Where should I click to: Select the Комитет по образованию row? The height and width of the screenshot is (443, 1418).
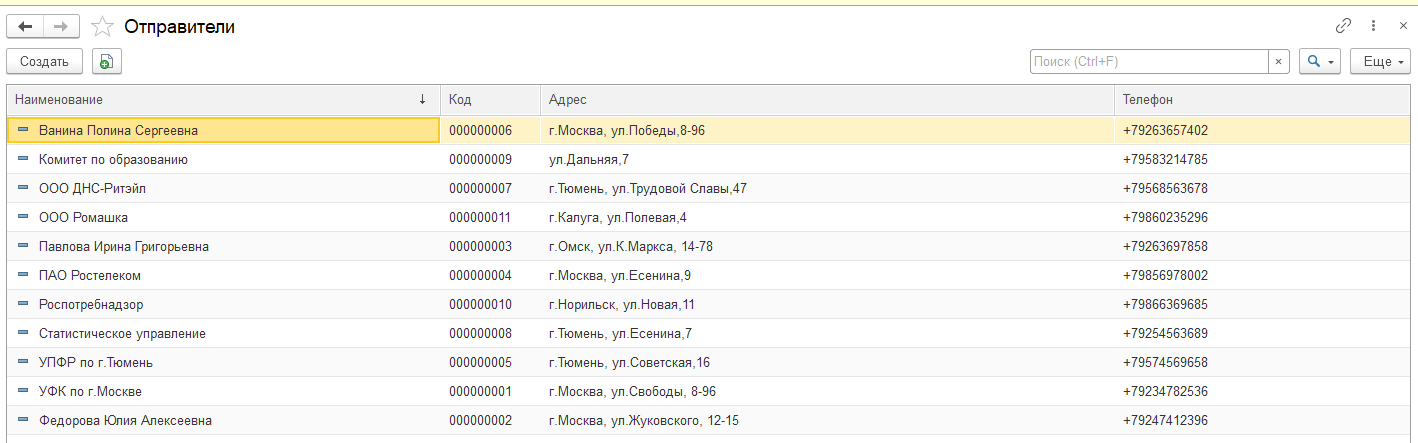(113, 159)
